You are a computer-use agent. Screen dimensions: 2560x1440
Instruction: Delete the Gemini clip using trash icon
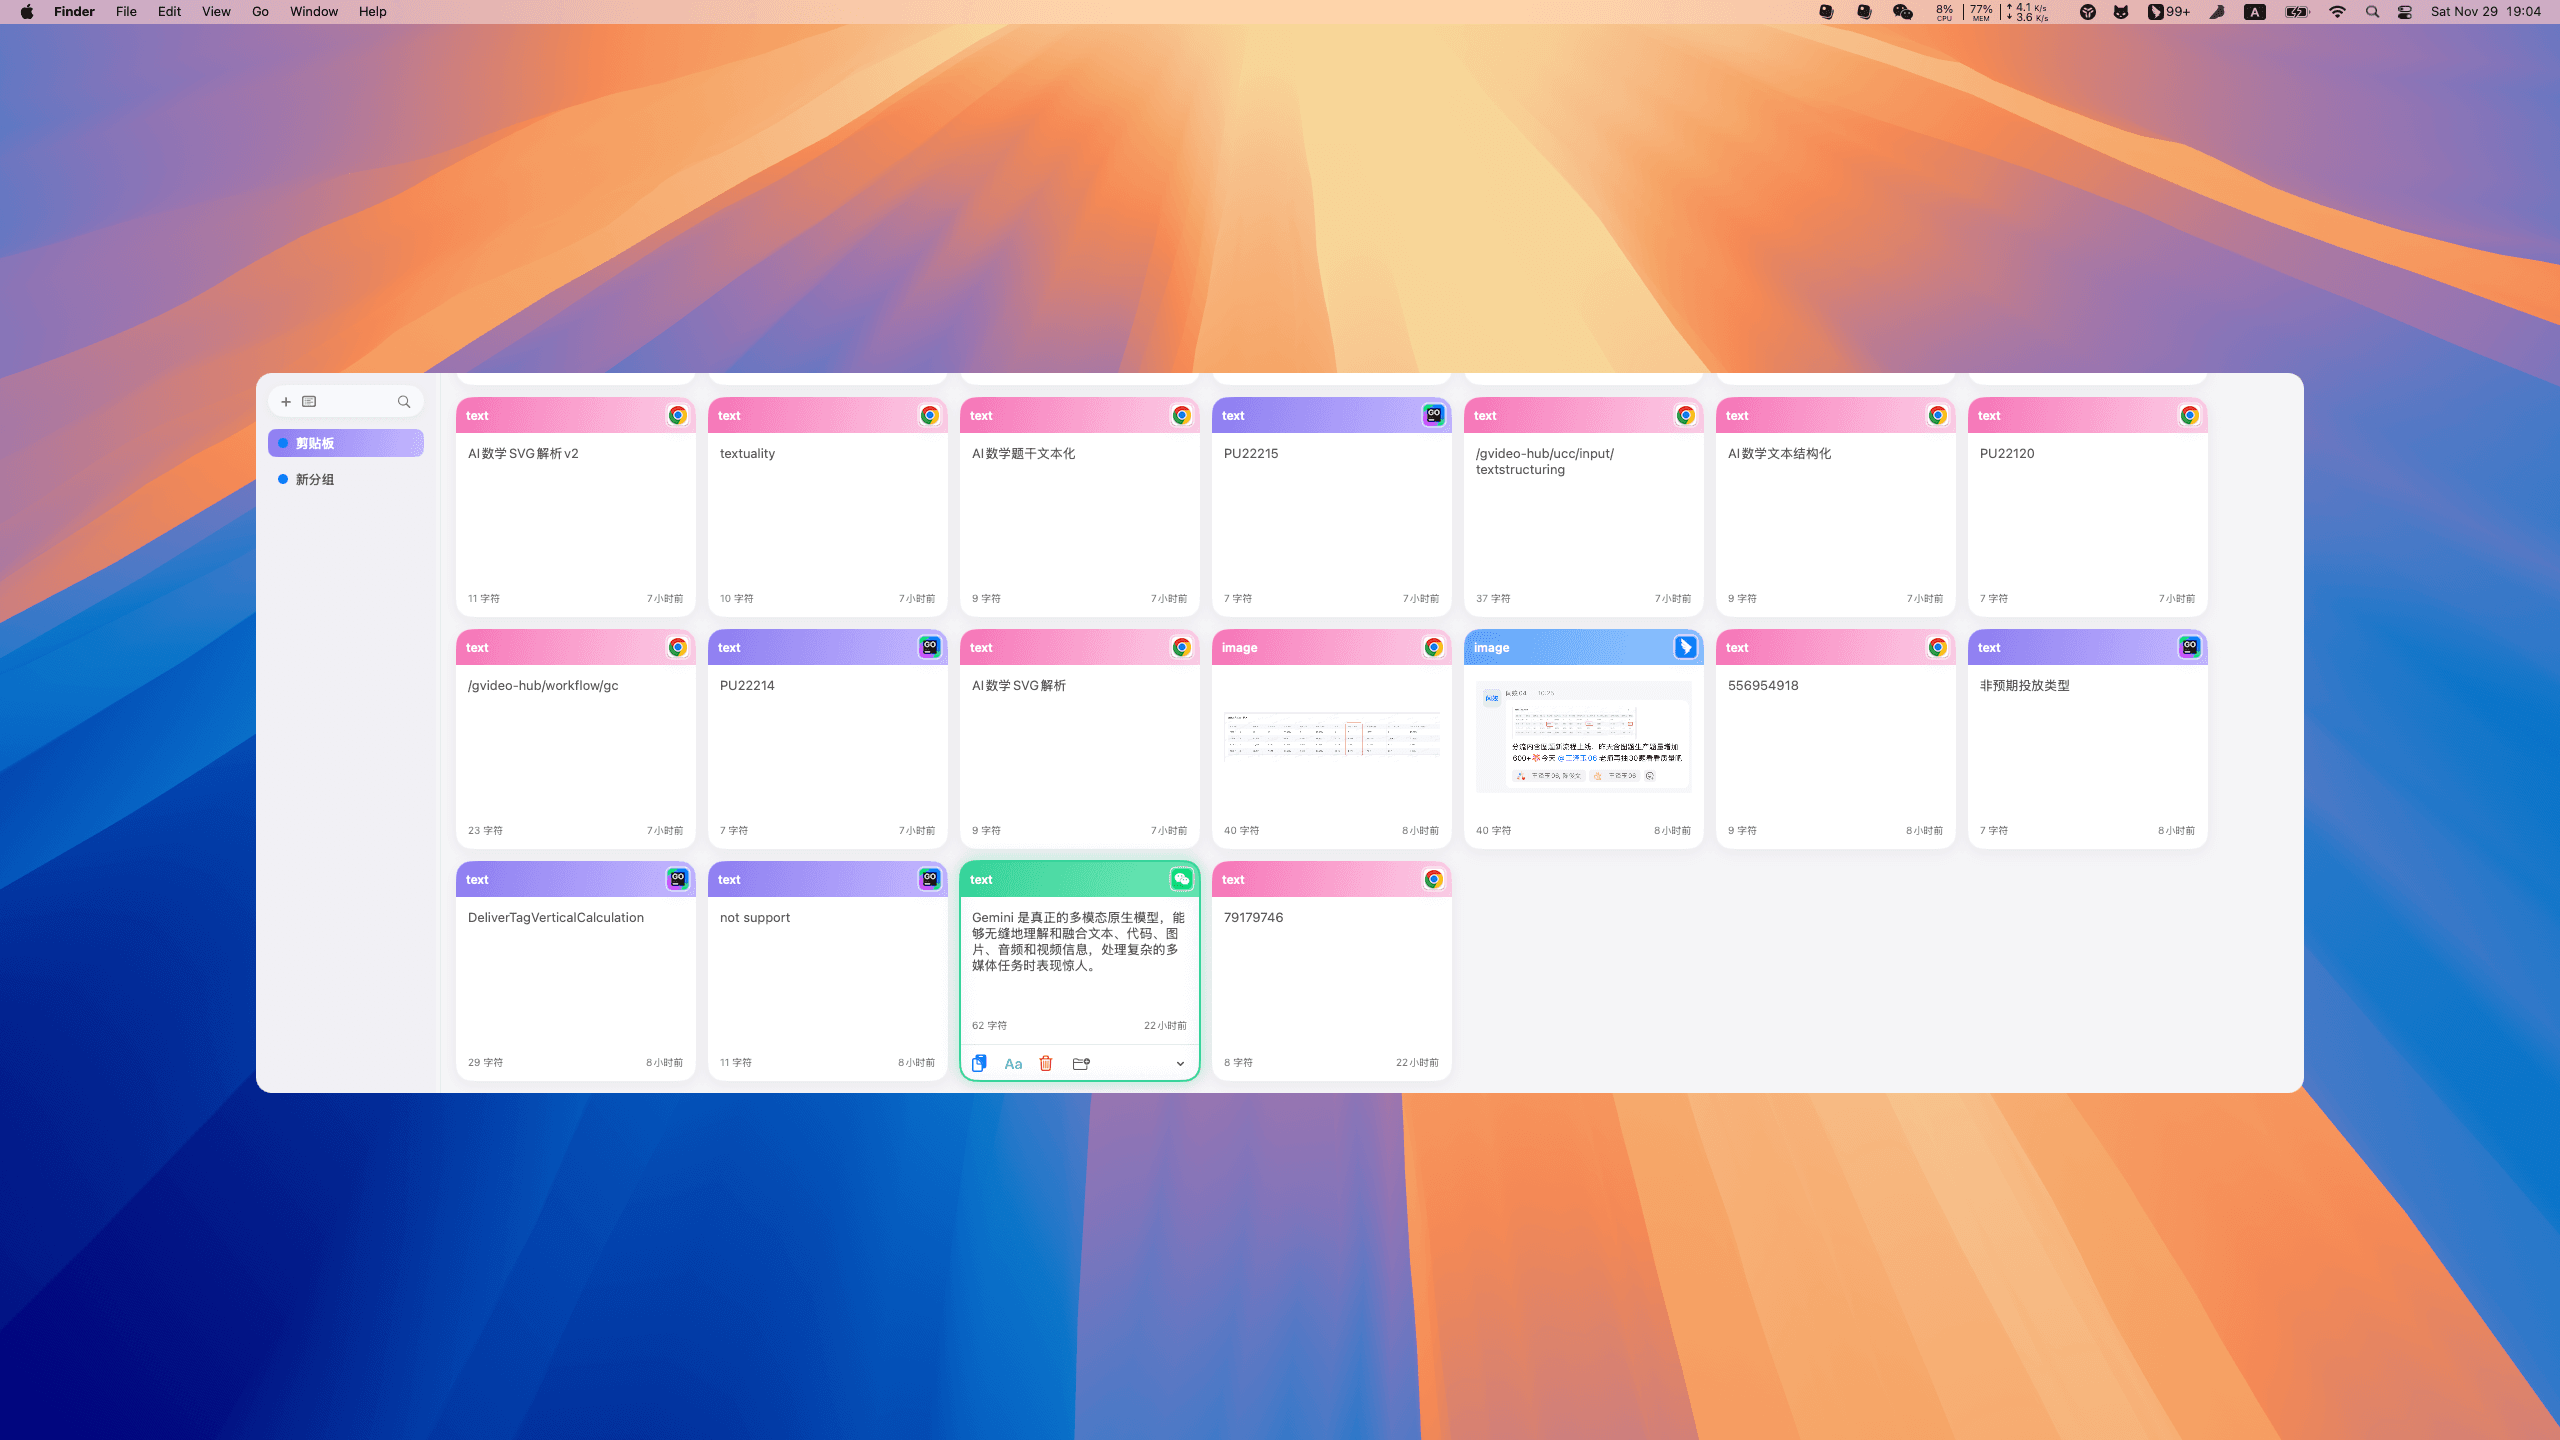[1045, 1063]
